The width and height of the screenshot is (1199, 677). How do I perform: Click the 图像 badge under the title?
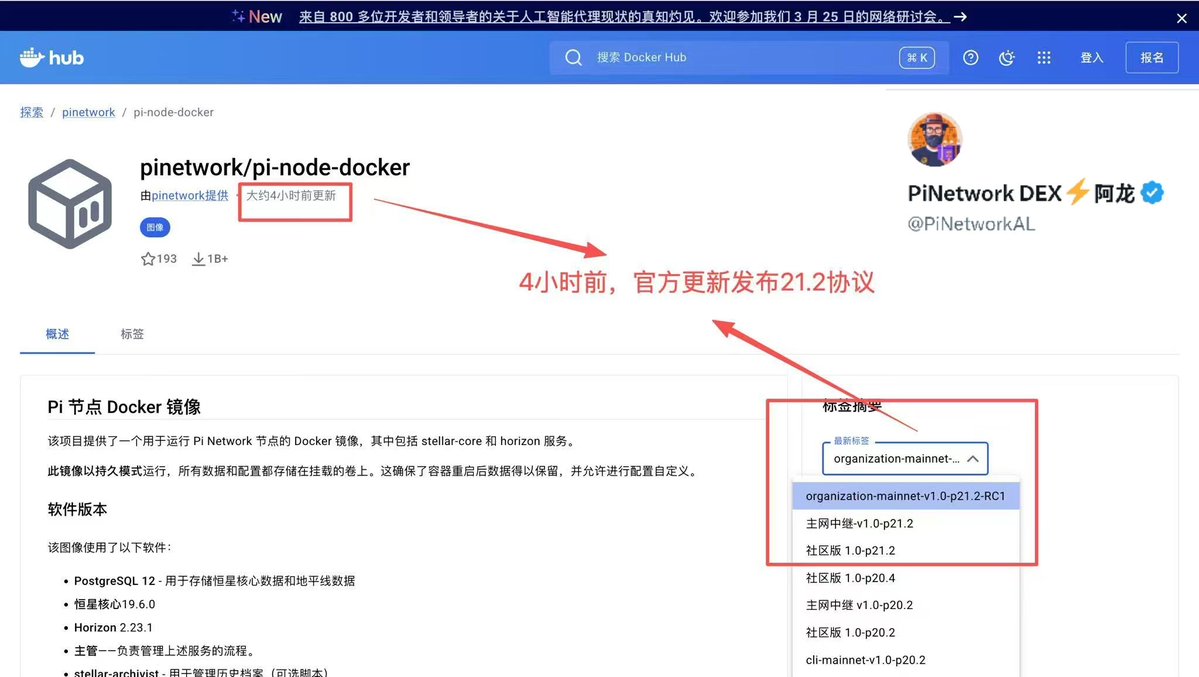(154, 227)
